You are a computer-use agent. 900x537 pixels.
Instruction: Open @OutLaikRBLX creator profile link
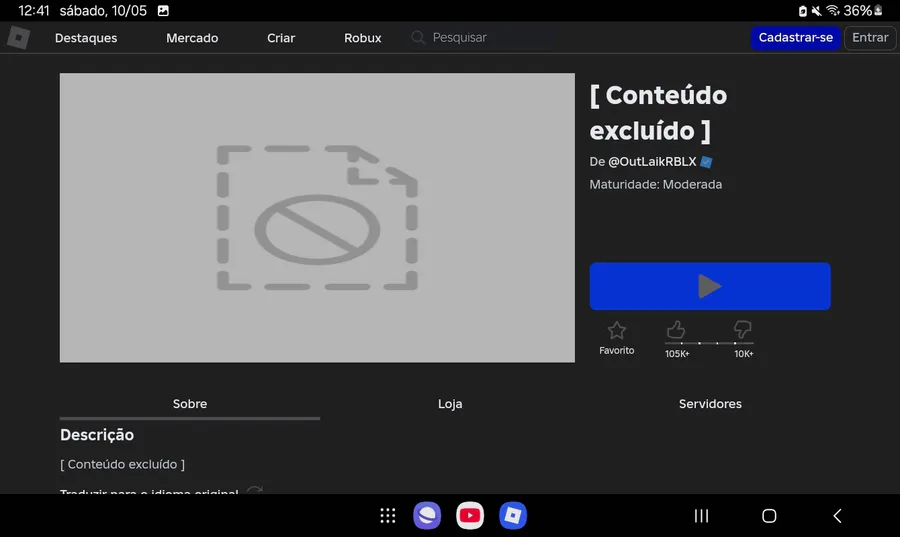(x=652, y=162)
